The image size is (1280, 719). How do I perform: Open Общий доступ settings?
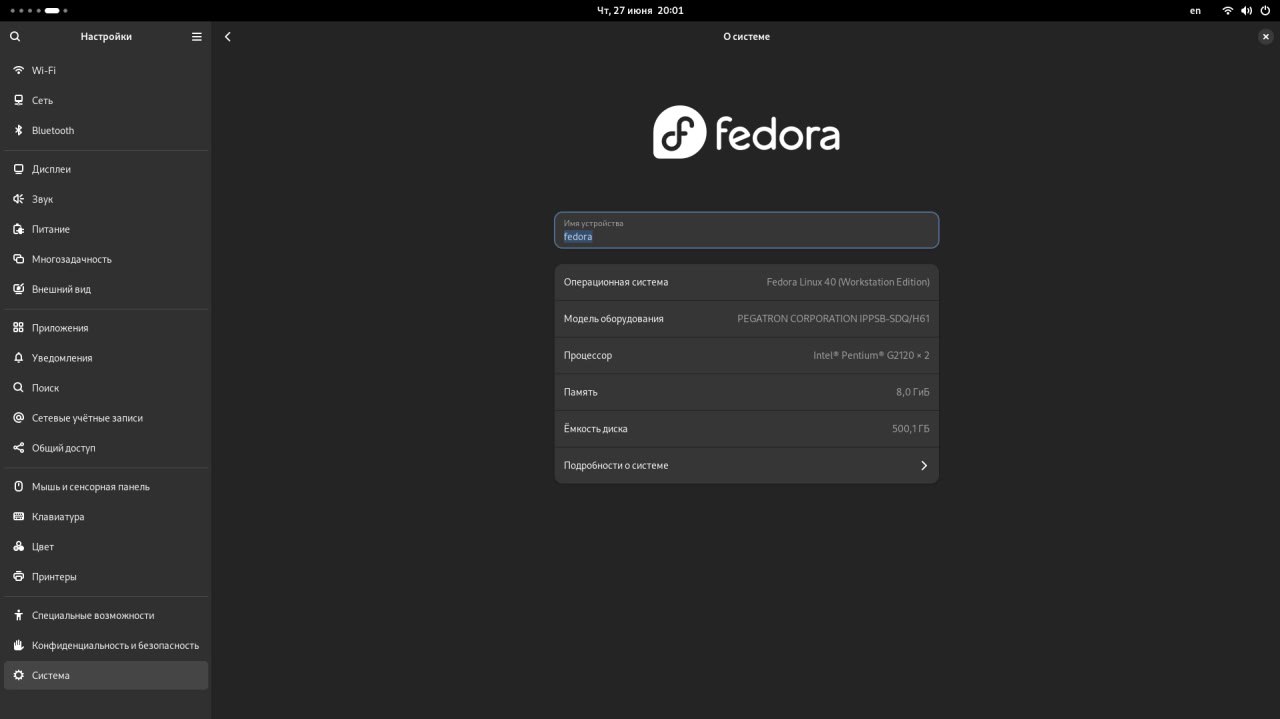[x=106, y=448]
